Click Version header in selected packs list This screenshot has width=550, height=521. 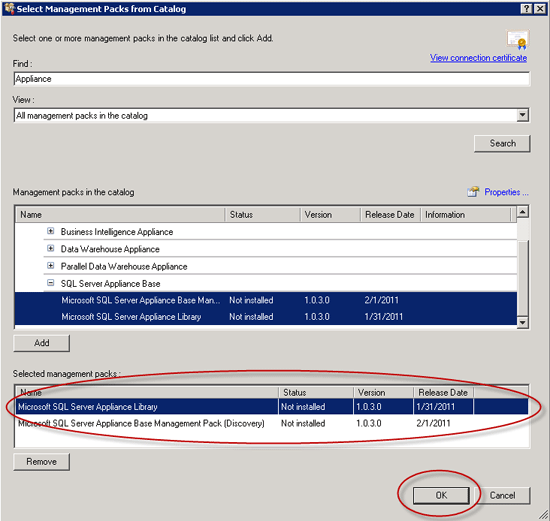point(383,392)
